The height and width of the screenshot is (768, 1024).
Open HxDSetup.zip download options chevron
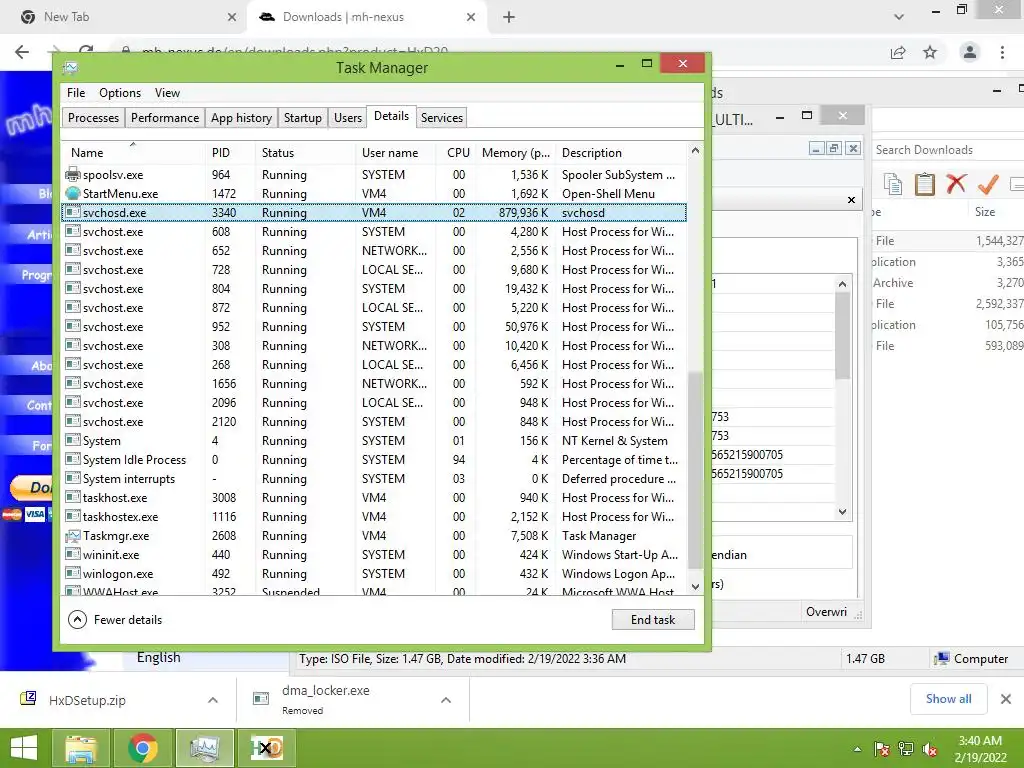213,700
